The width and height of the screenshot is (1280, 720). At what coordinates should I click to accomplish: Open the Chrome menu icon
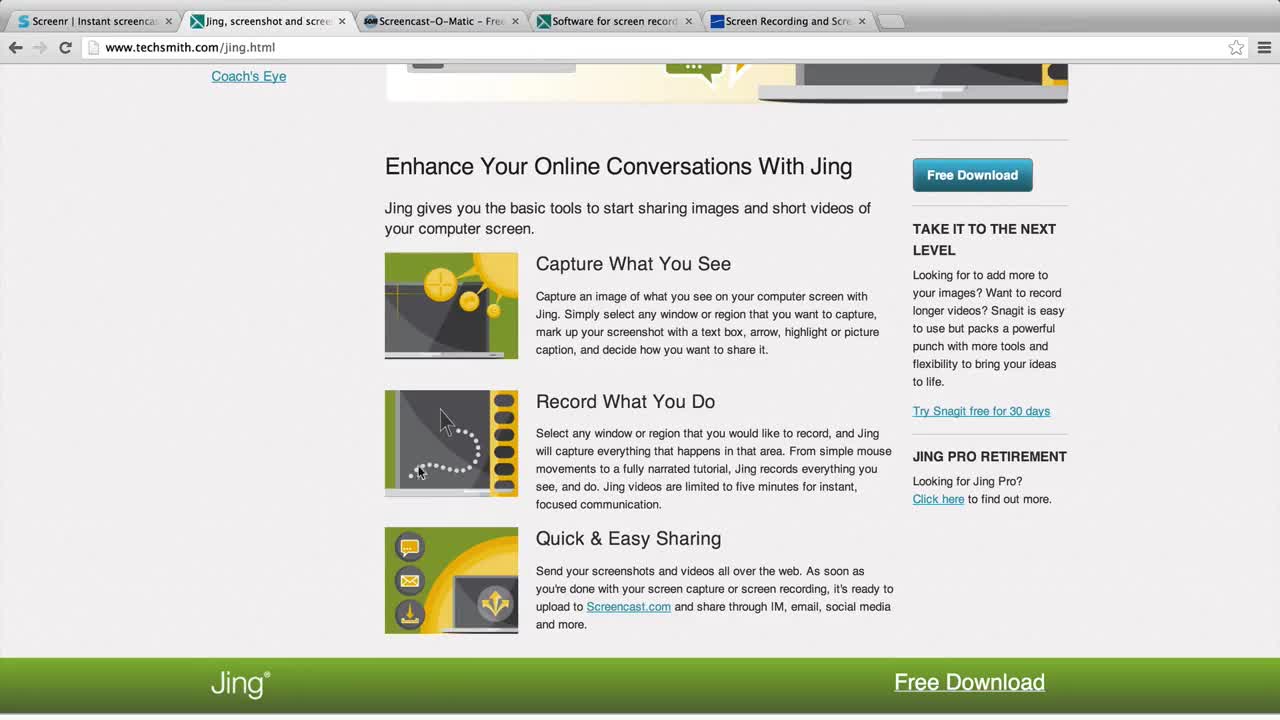click(x=1264, y=47)
